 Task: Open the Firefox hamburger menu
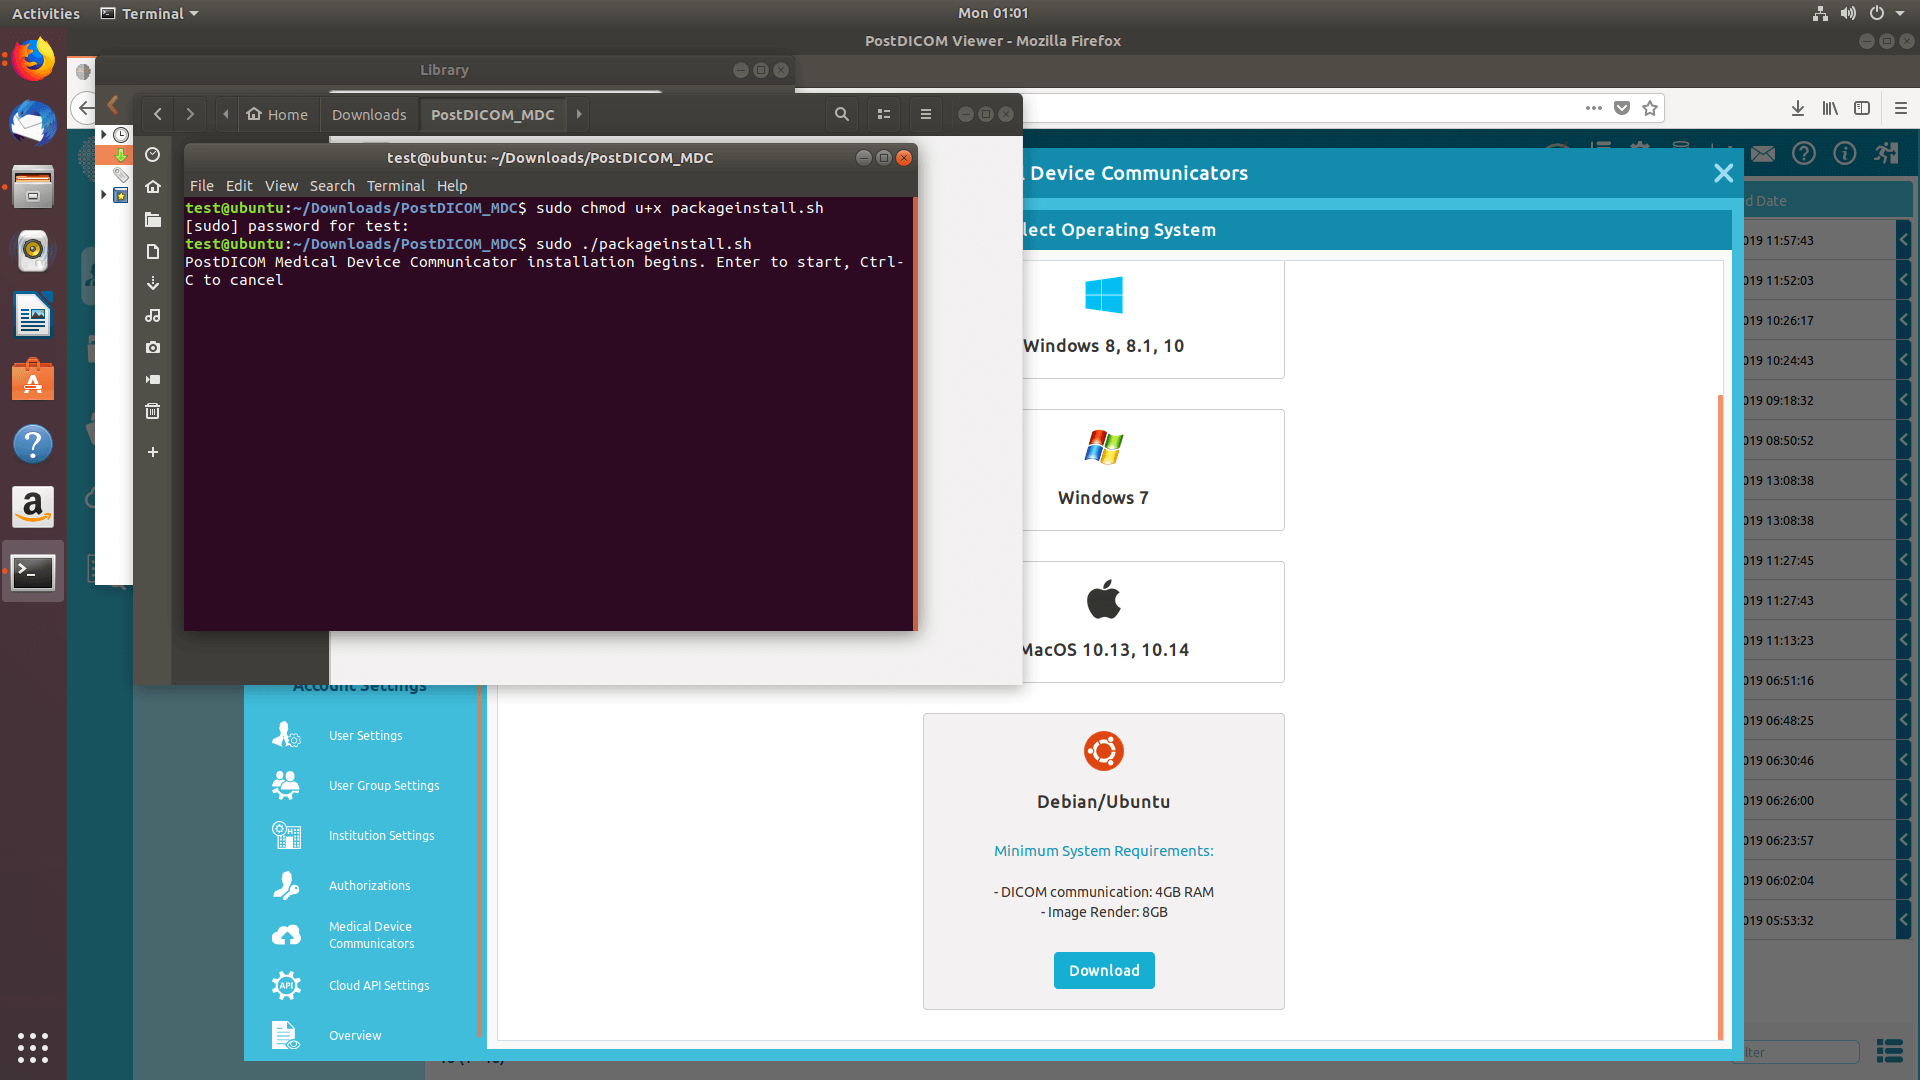[1903, 108]
